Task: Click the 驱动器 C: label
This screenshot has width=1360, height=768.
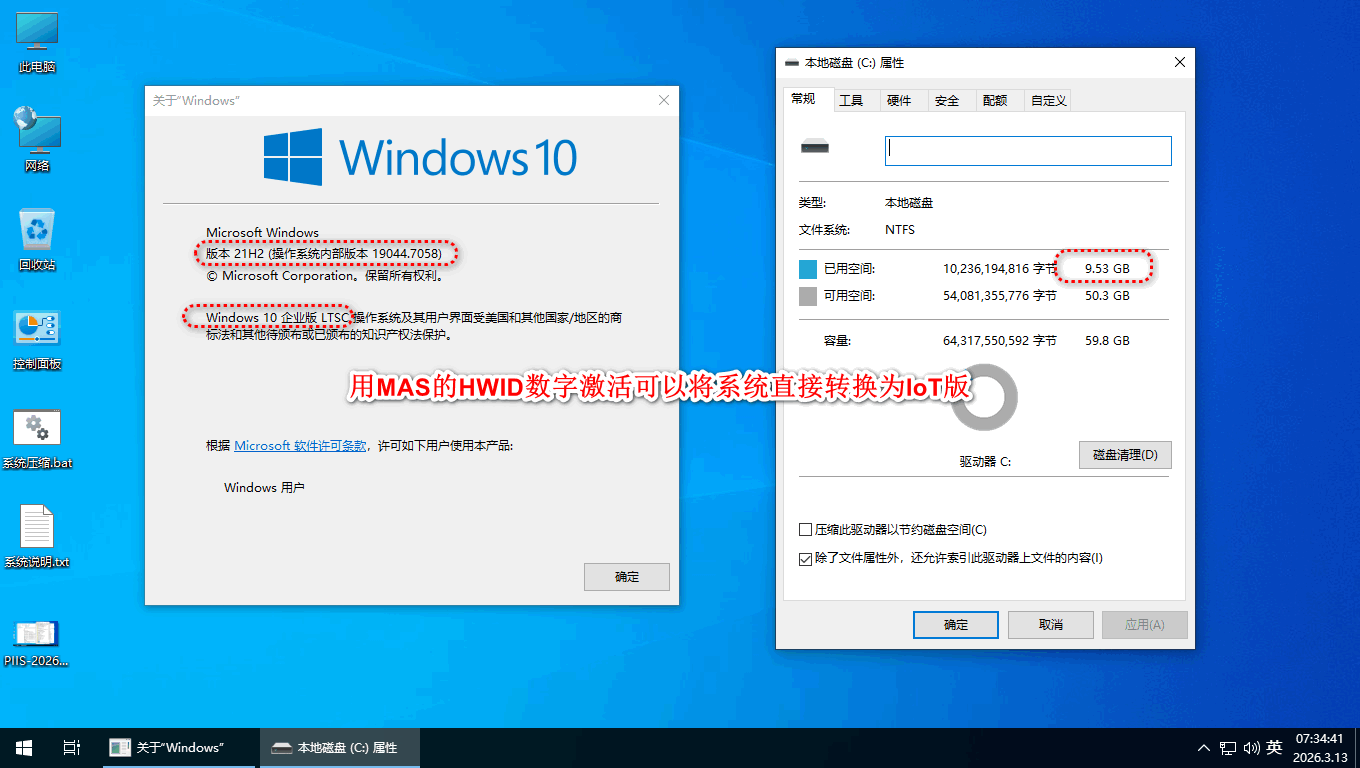Action: tap(985, 462)
